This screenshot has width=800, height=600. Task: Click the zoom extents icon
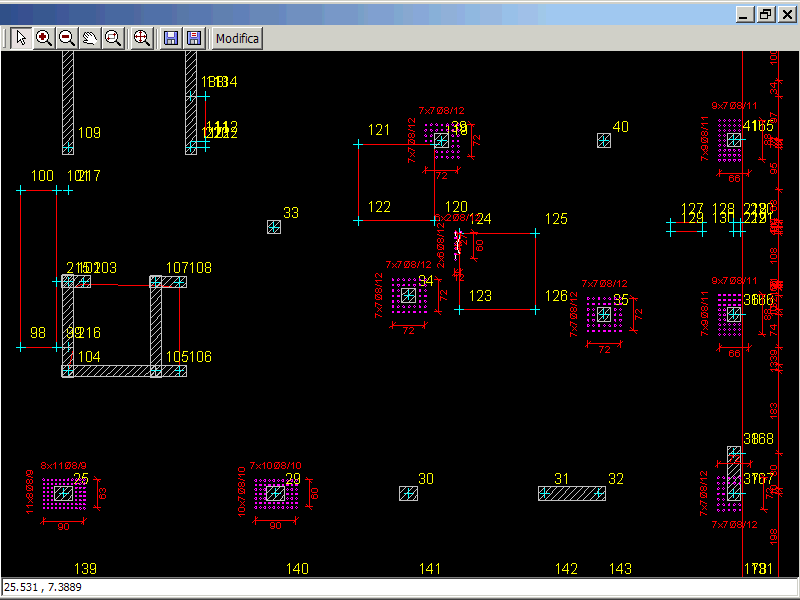coord(142,38)
